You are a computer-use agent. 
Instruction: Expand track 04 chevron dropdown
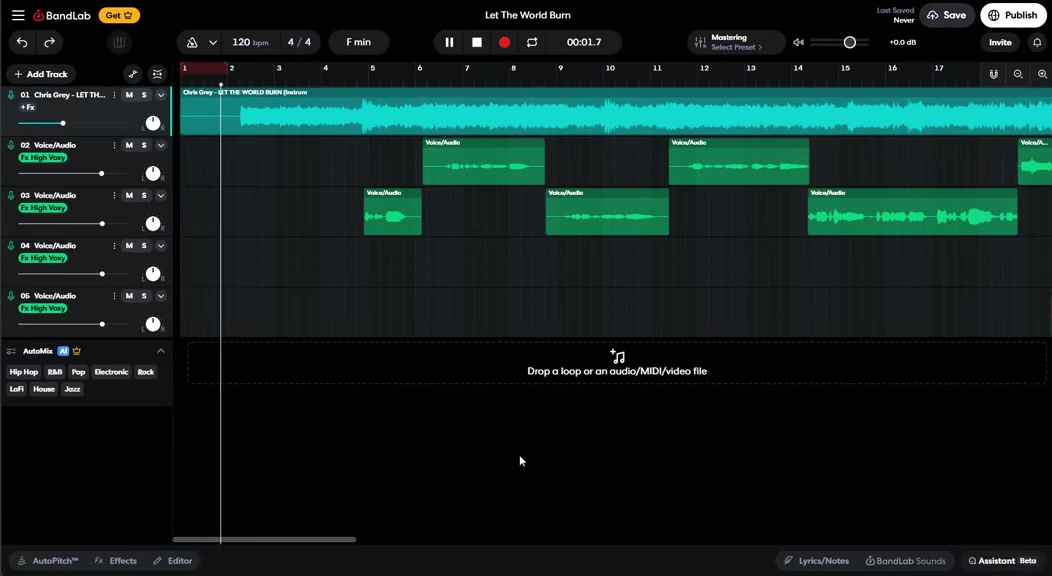click(161, 245)
